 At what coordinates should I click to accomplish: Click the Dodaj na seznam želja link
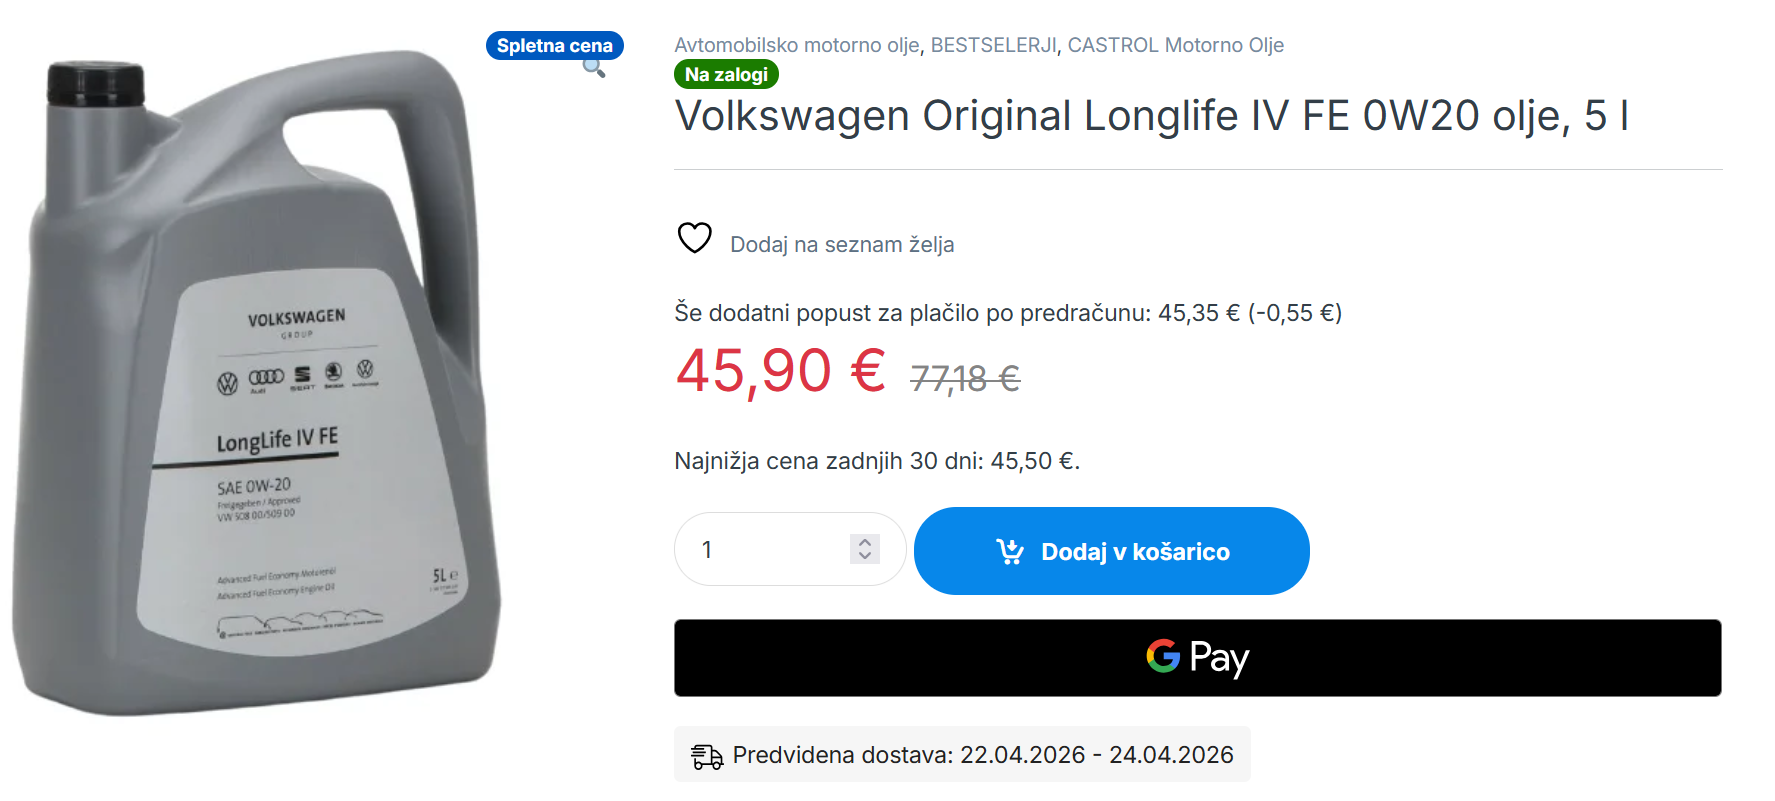[x=842, y=245]
